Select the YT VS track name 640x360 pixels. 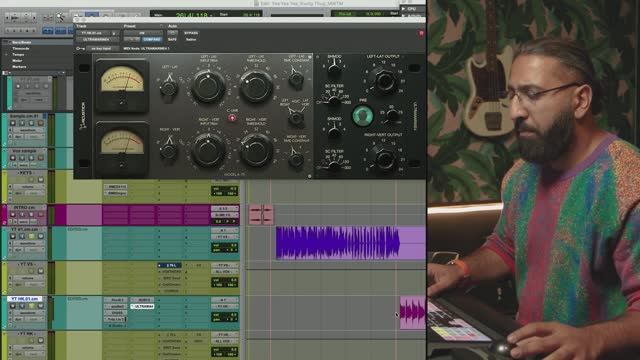[x=26, y=264]
